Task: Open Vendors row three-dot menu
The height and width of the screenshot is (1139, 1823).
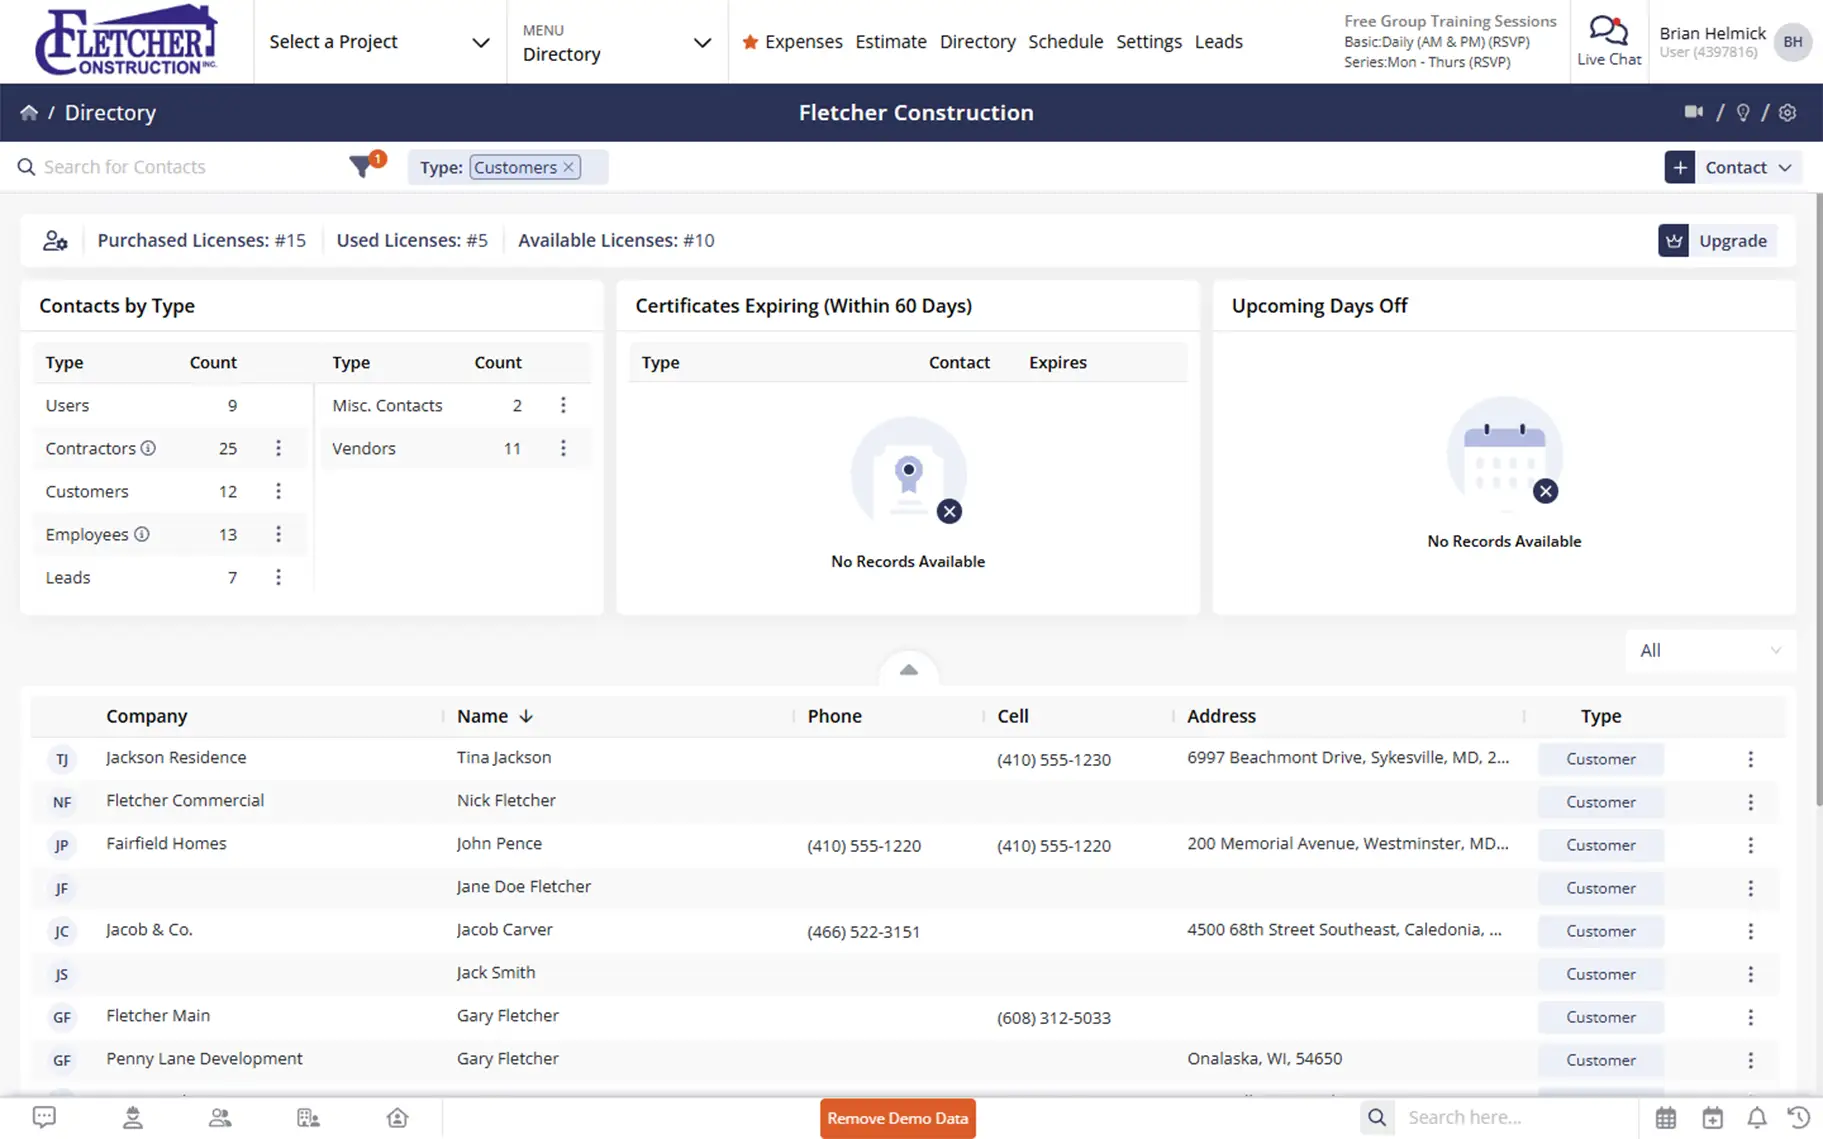Action: 563,448
